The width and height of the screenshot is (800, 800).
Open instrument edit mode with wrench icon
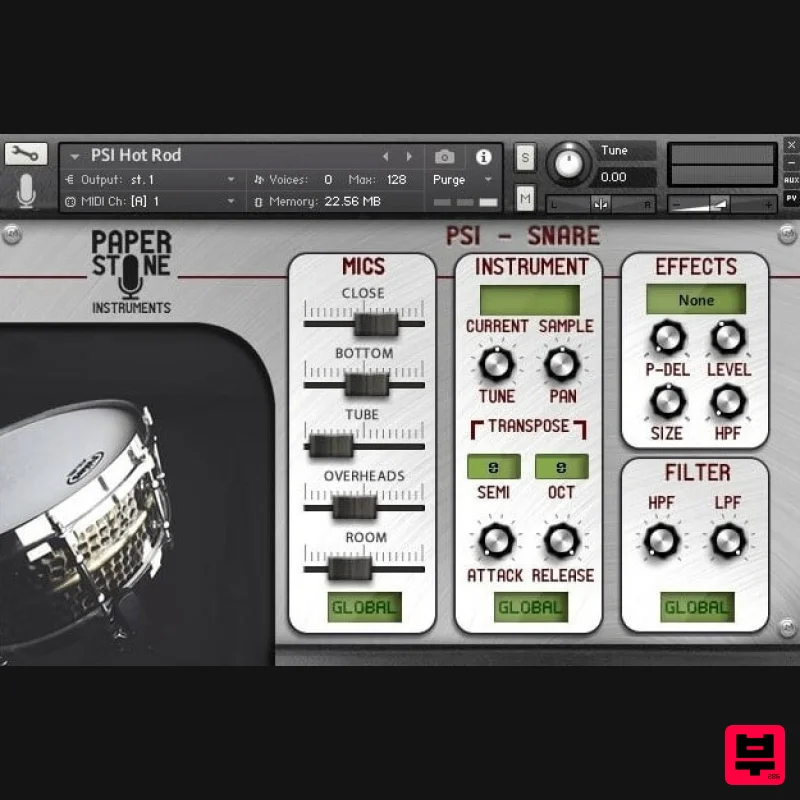tap(26, 154)
